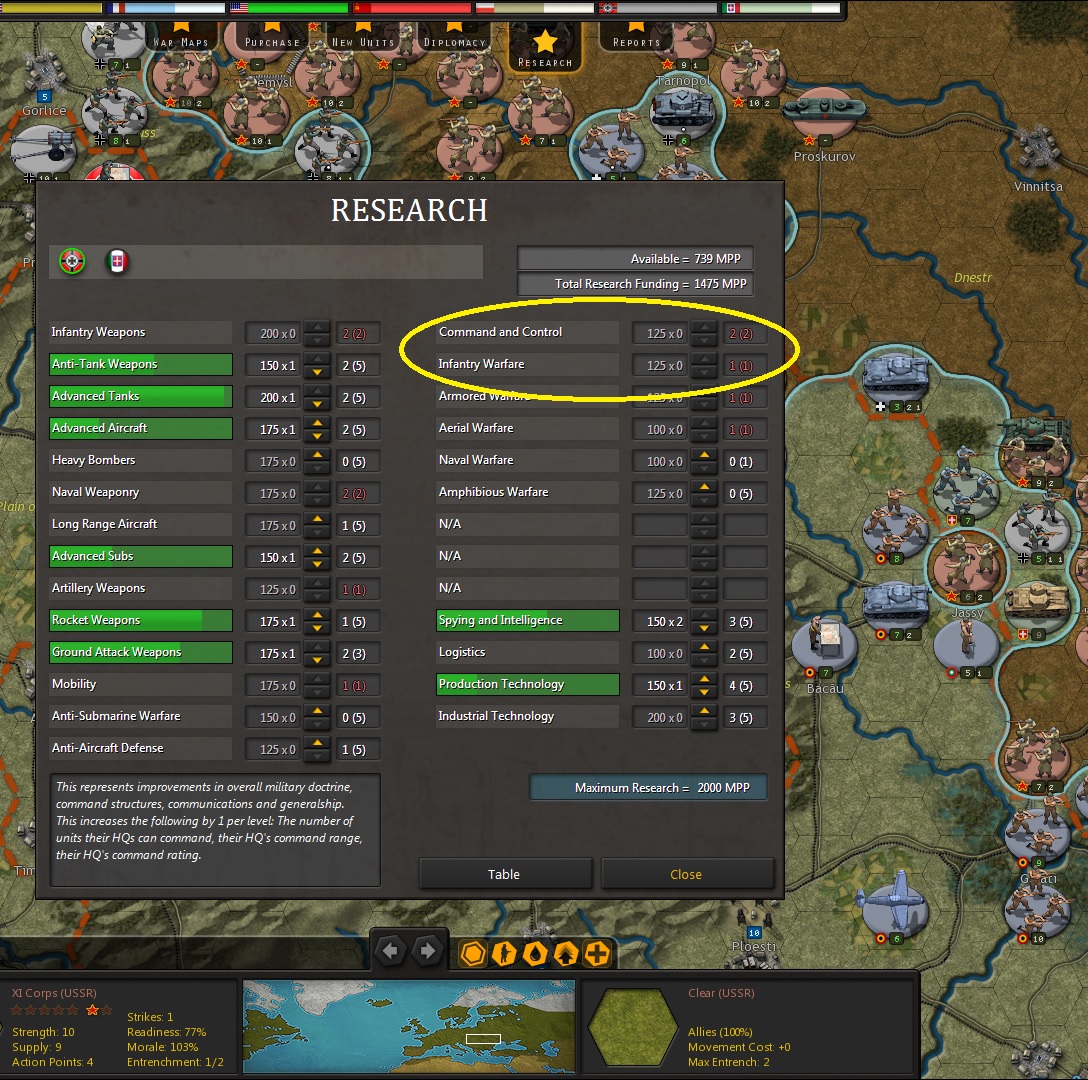Select the tank unit at Tarnopol

(683, 111)
